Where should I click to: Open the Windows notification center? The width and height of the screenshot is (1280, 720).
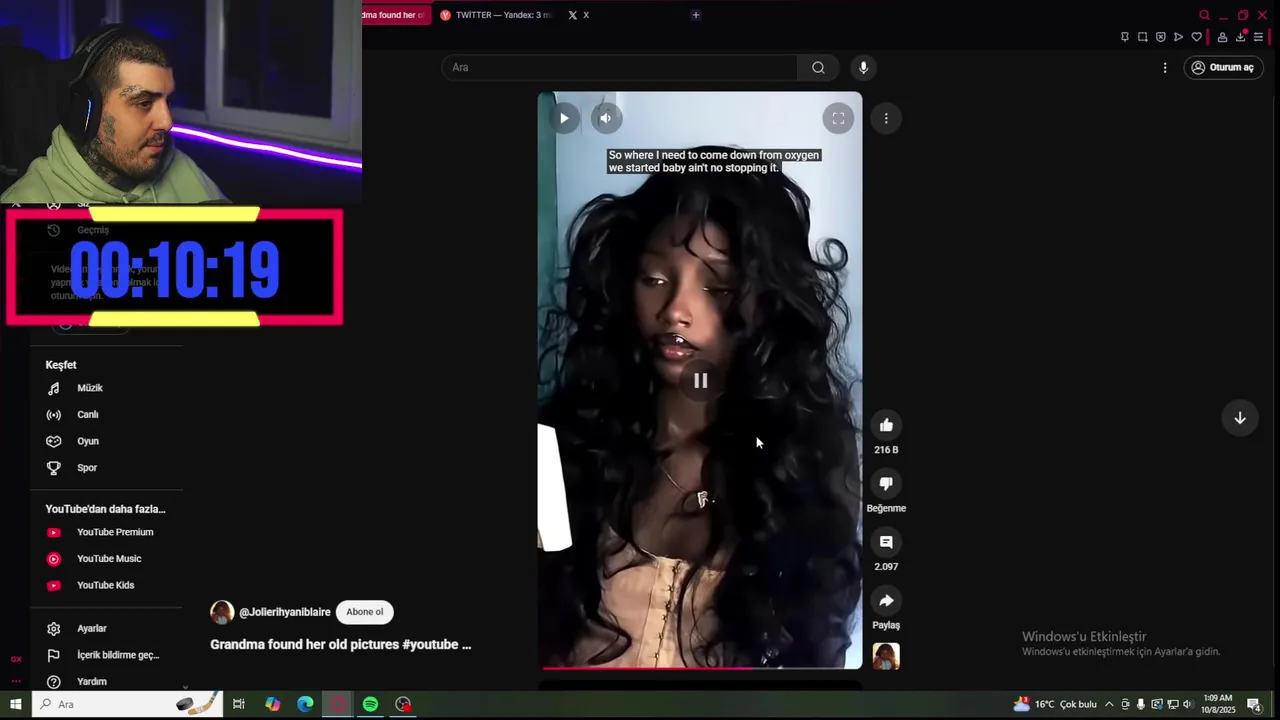pos(1254,704)
